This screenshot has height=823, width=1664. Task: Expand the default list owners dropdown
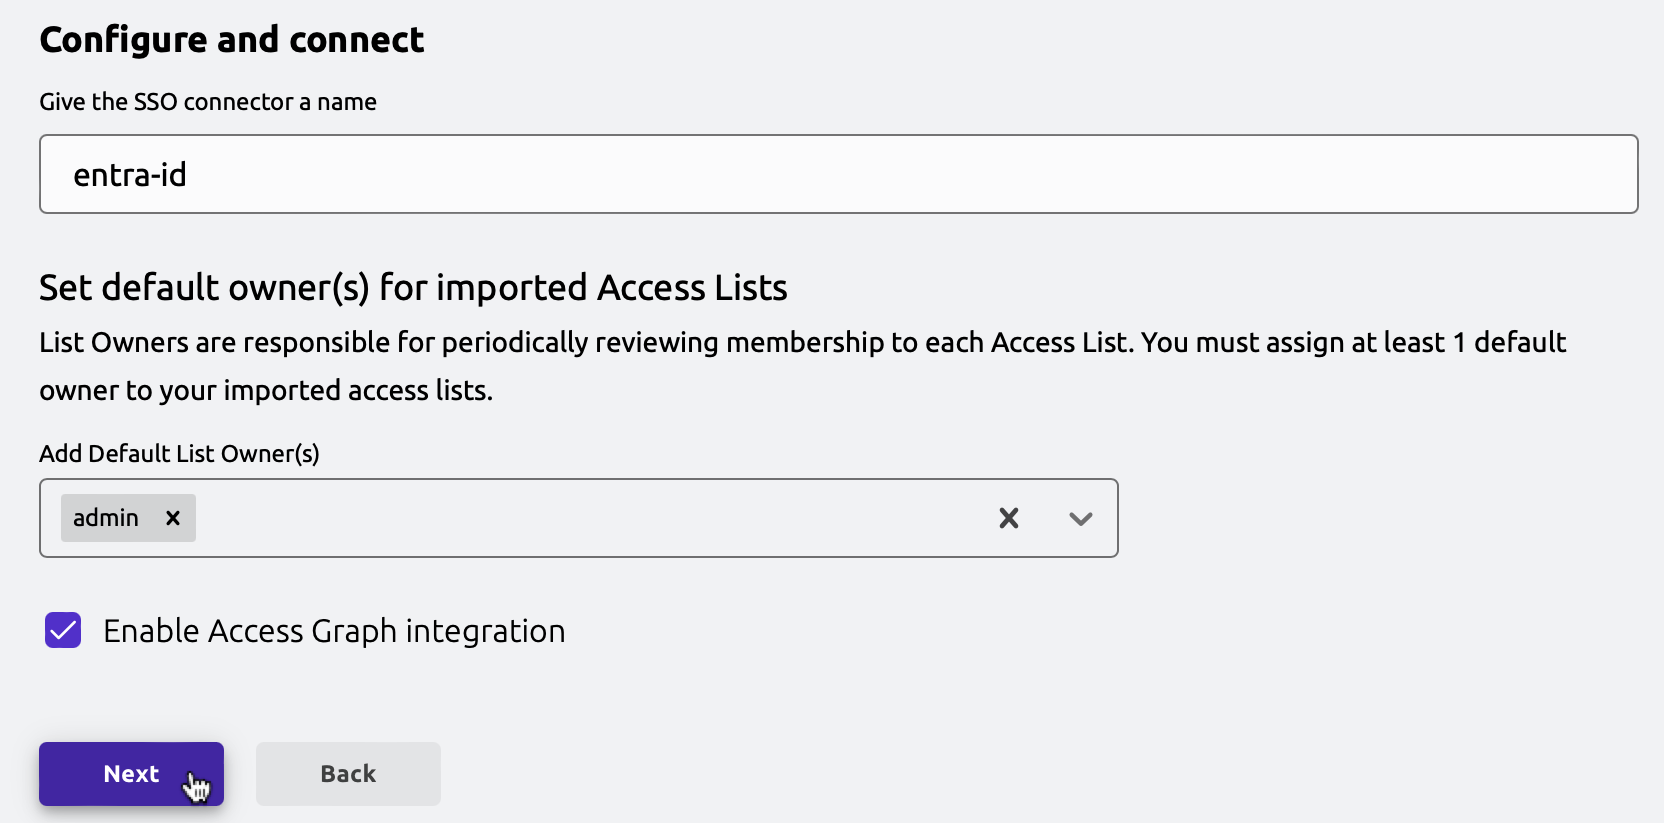(1080, 518)
